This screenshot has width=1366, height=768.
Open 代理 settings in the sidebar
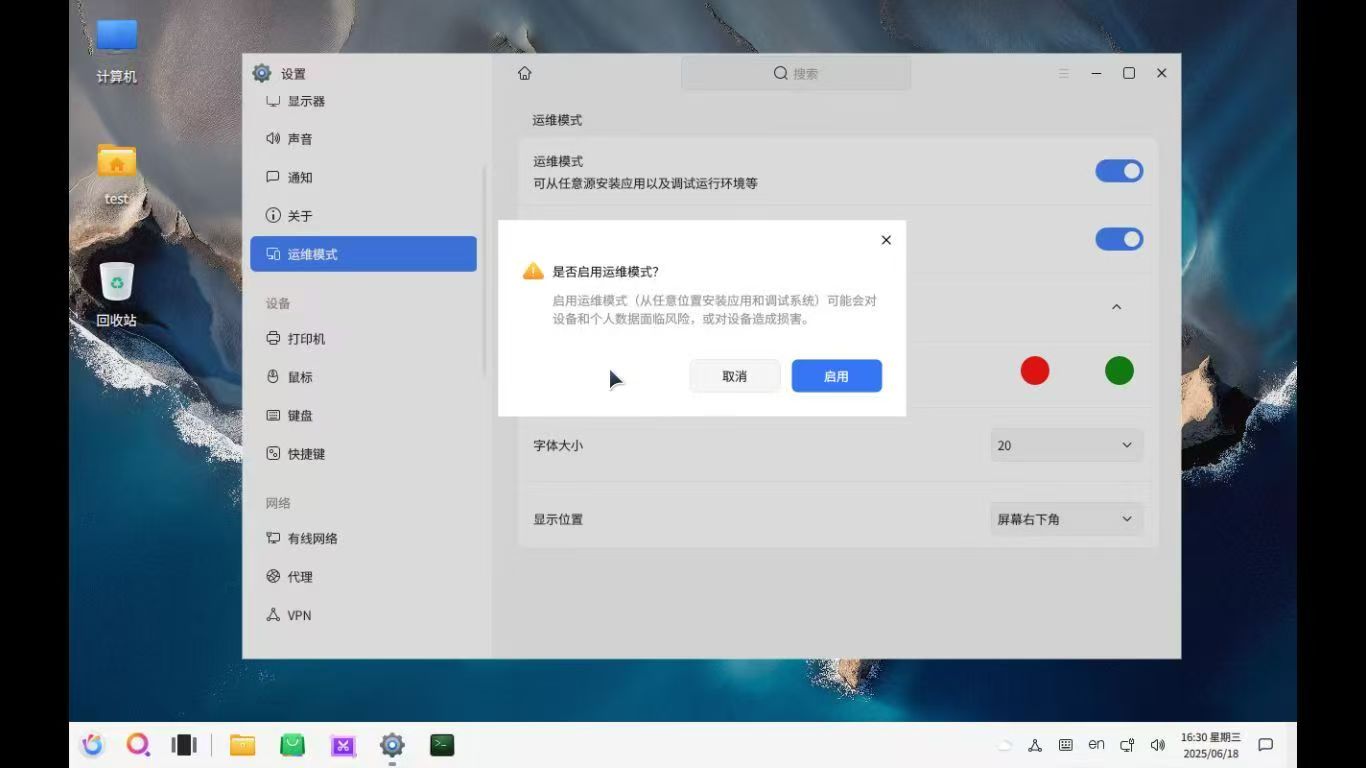pyautogui.click(x=364, y=577)
